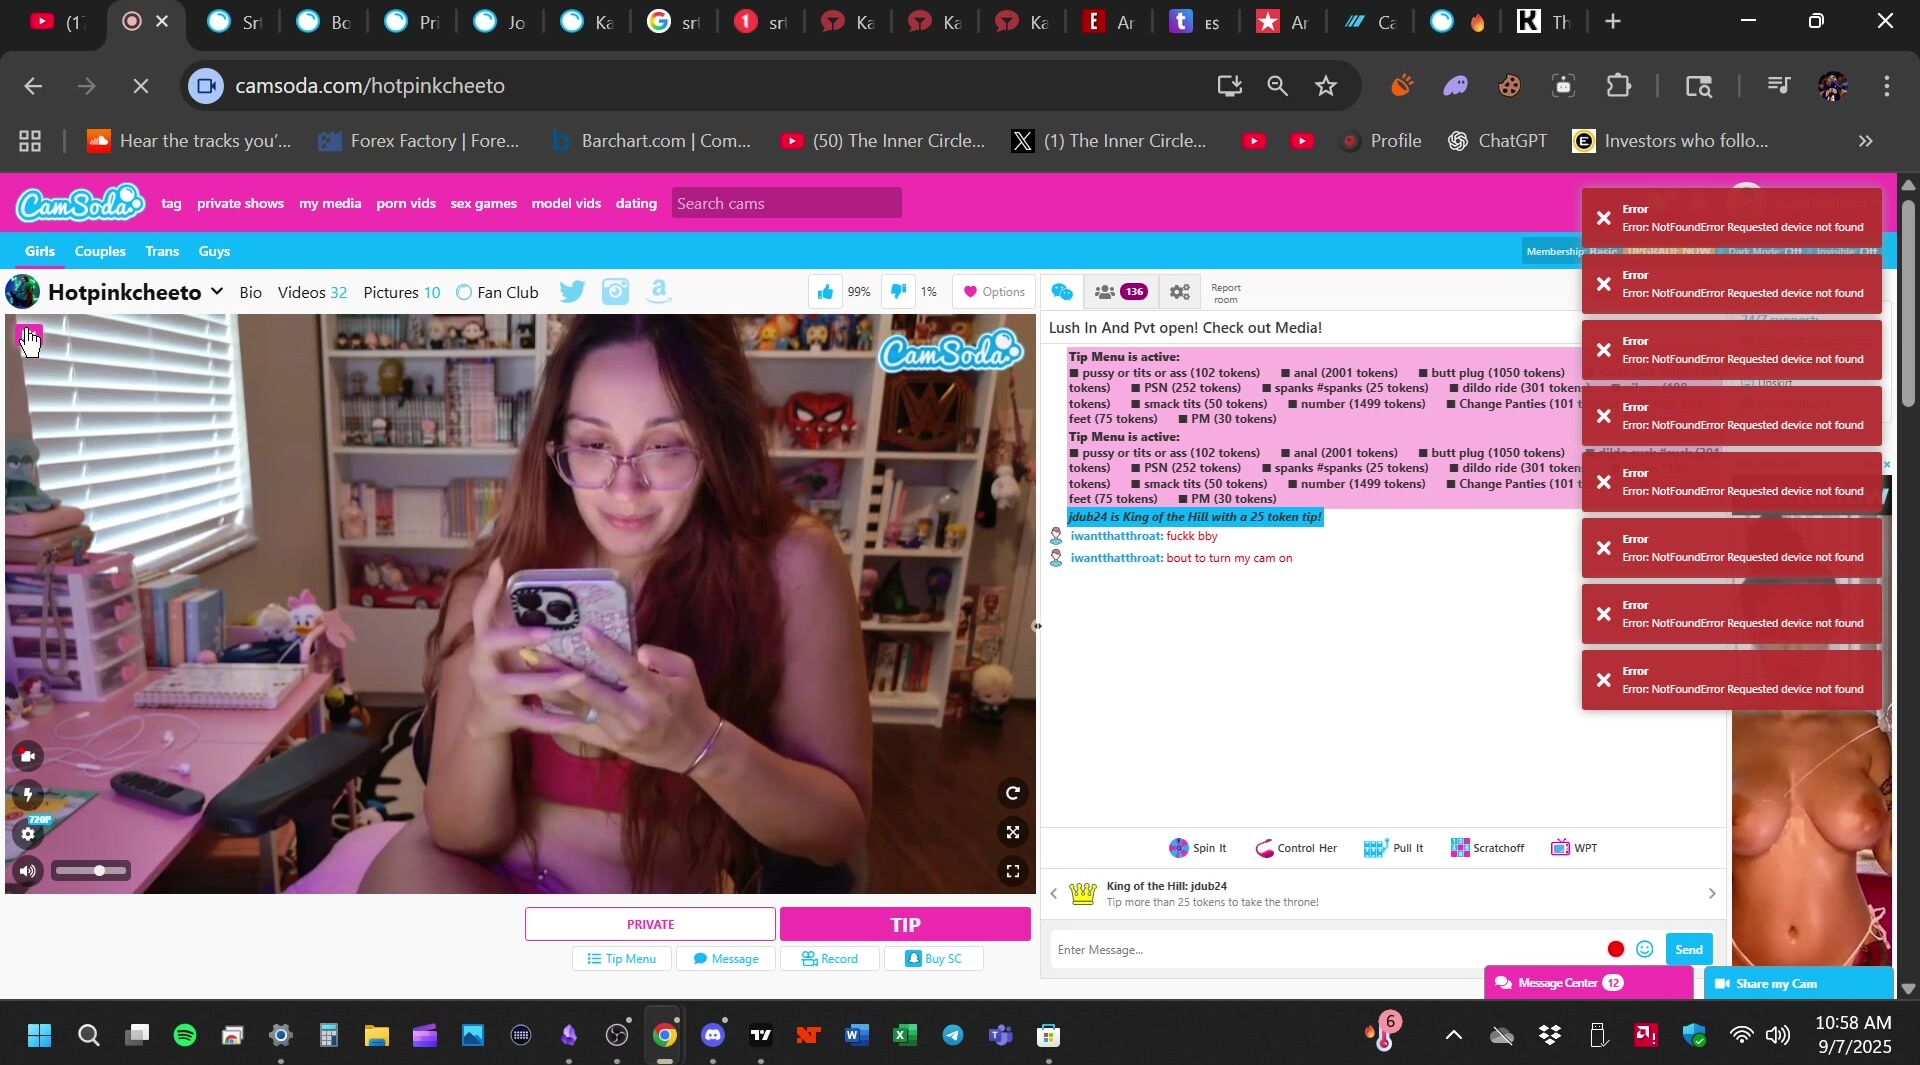
Task: Open the emoji picker in chat box
Action: pyautogui.click(x=1644, y=949)
